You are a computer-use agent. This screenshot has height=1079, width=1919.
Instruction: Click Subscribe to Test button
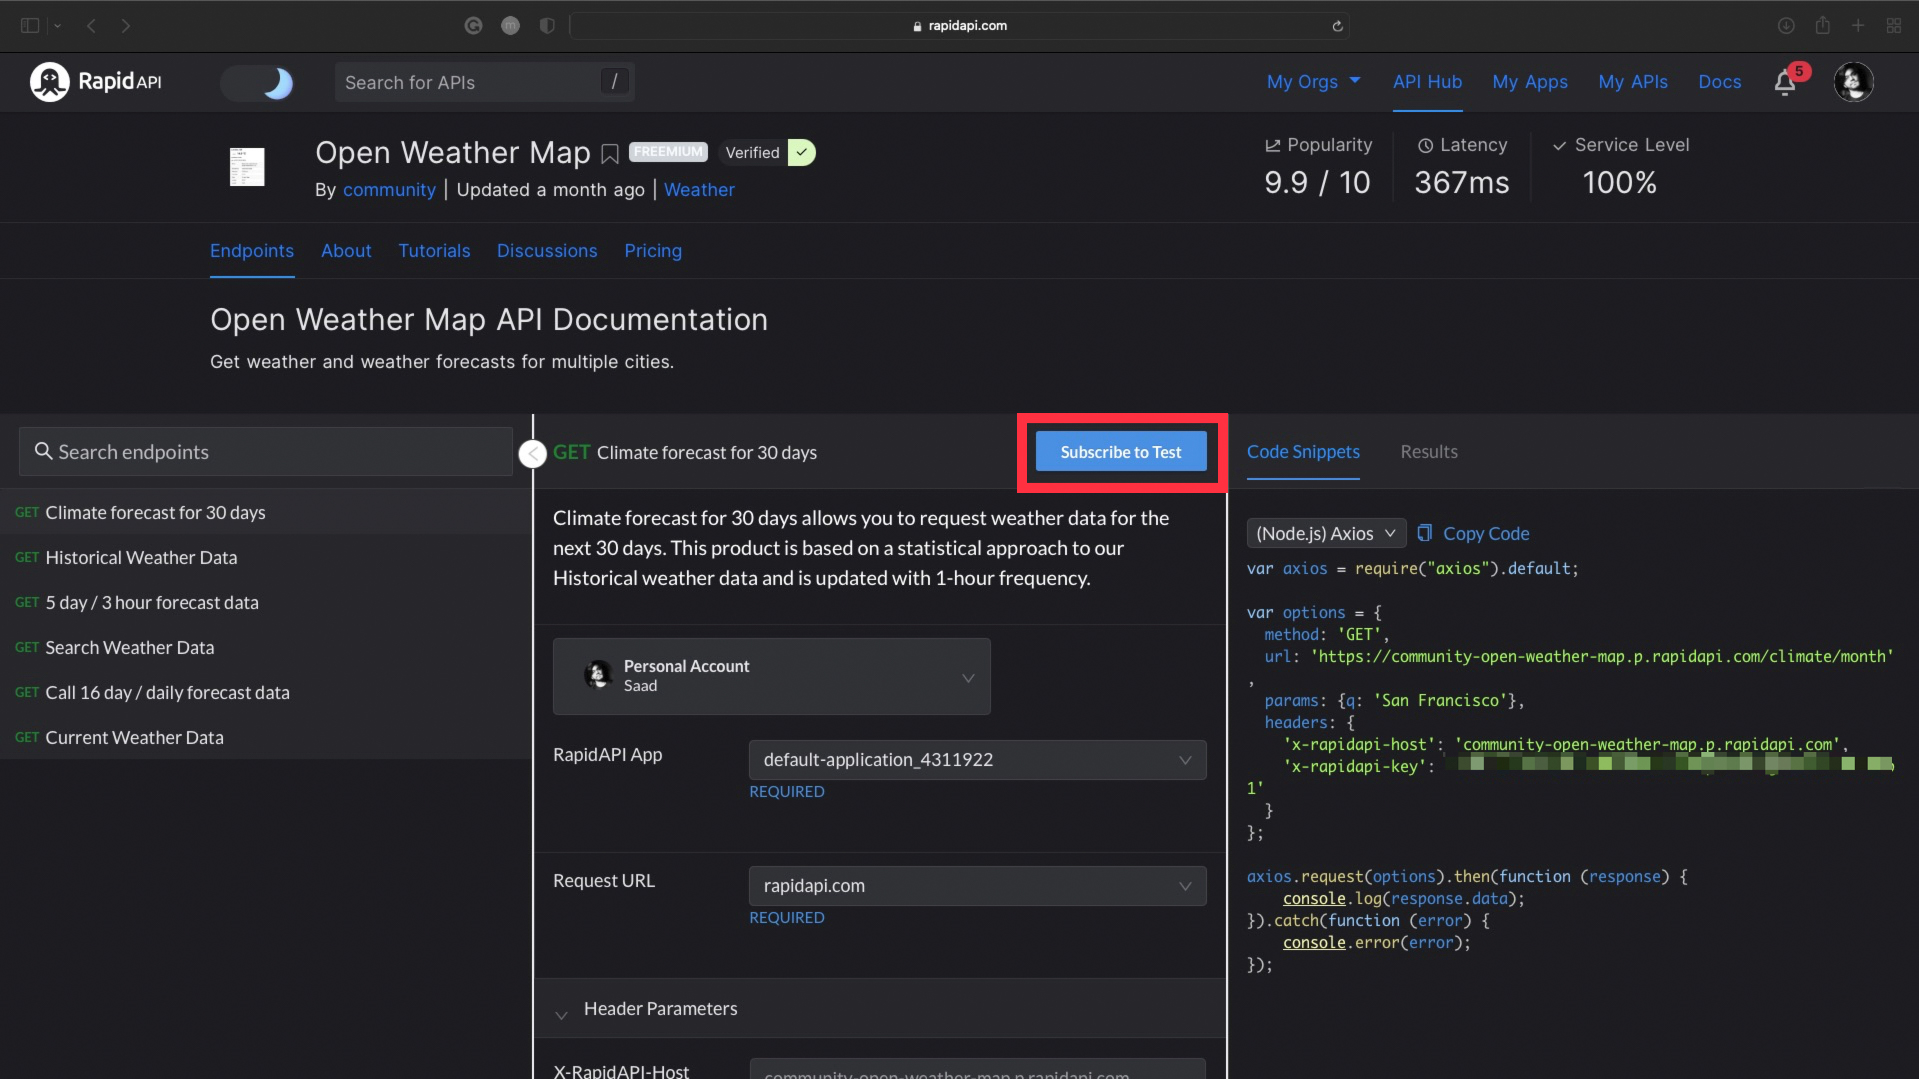tap(1121, 452)
